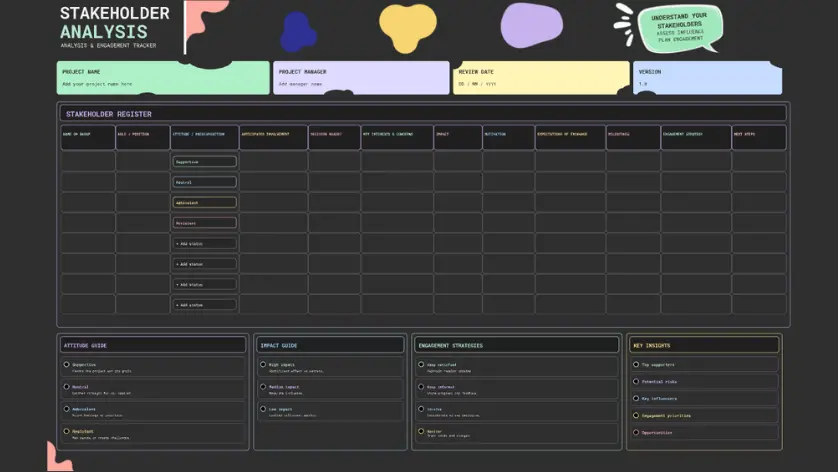Screen dimensions: 838x472
Task: Click the Review Date field
Action: click(541, 78)
